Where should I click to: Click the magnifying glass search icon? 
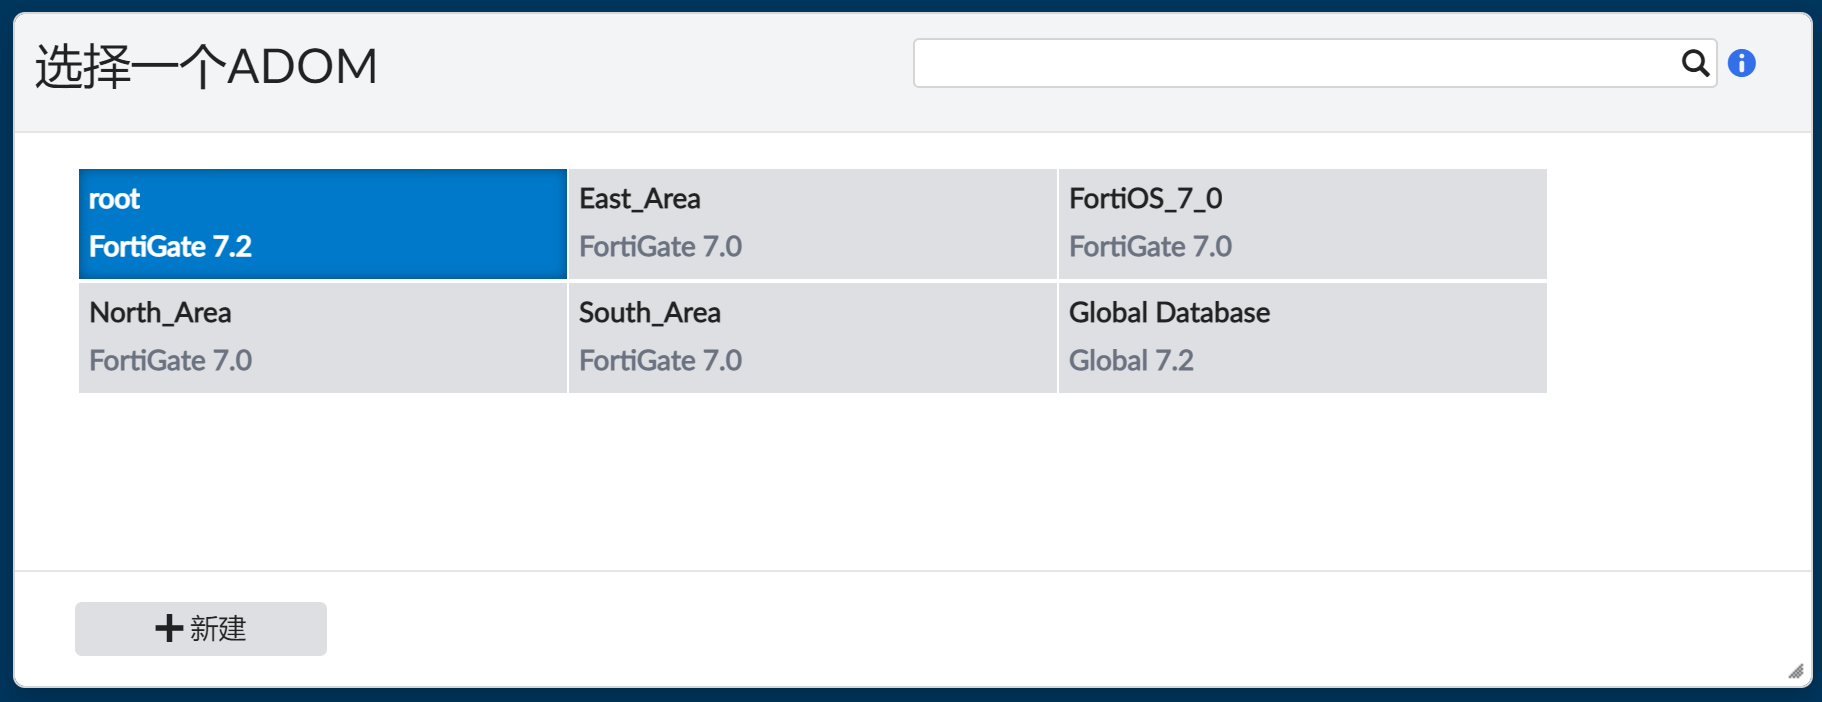[x=1694, y=64]
